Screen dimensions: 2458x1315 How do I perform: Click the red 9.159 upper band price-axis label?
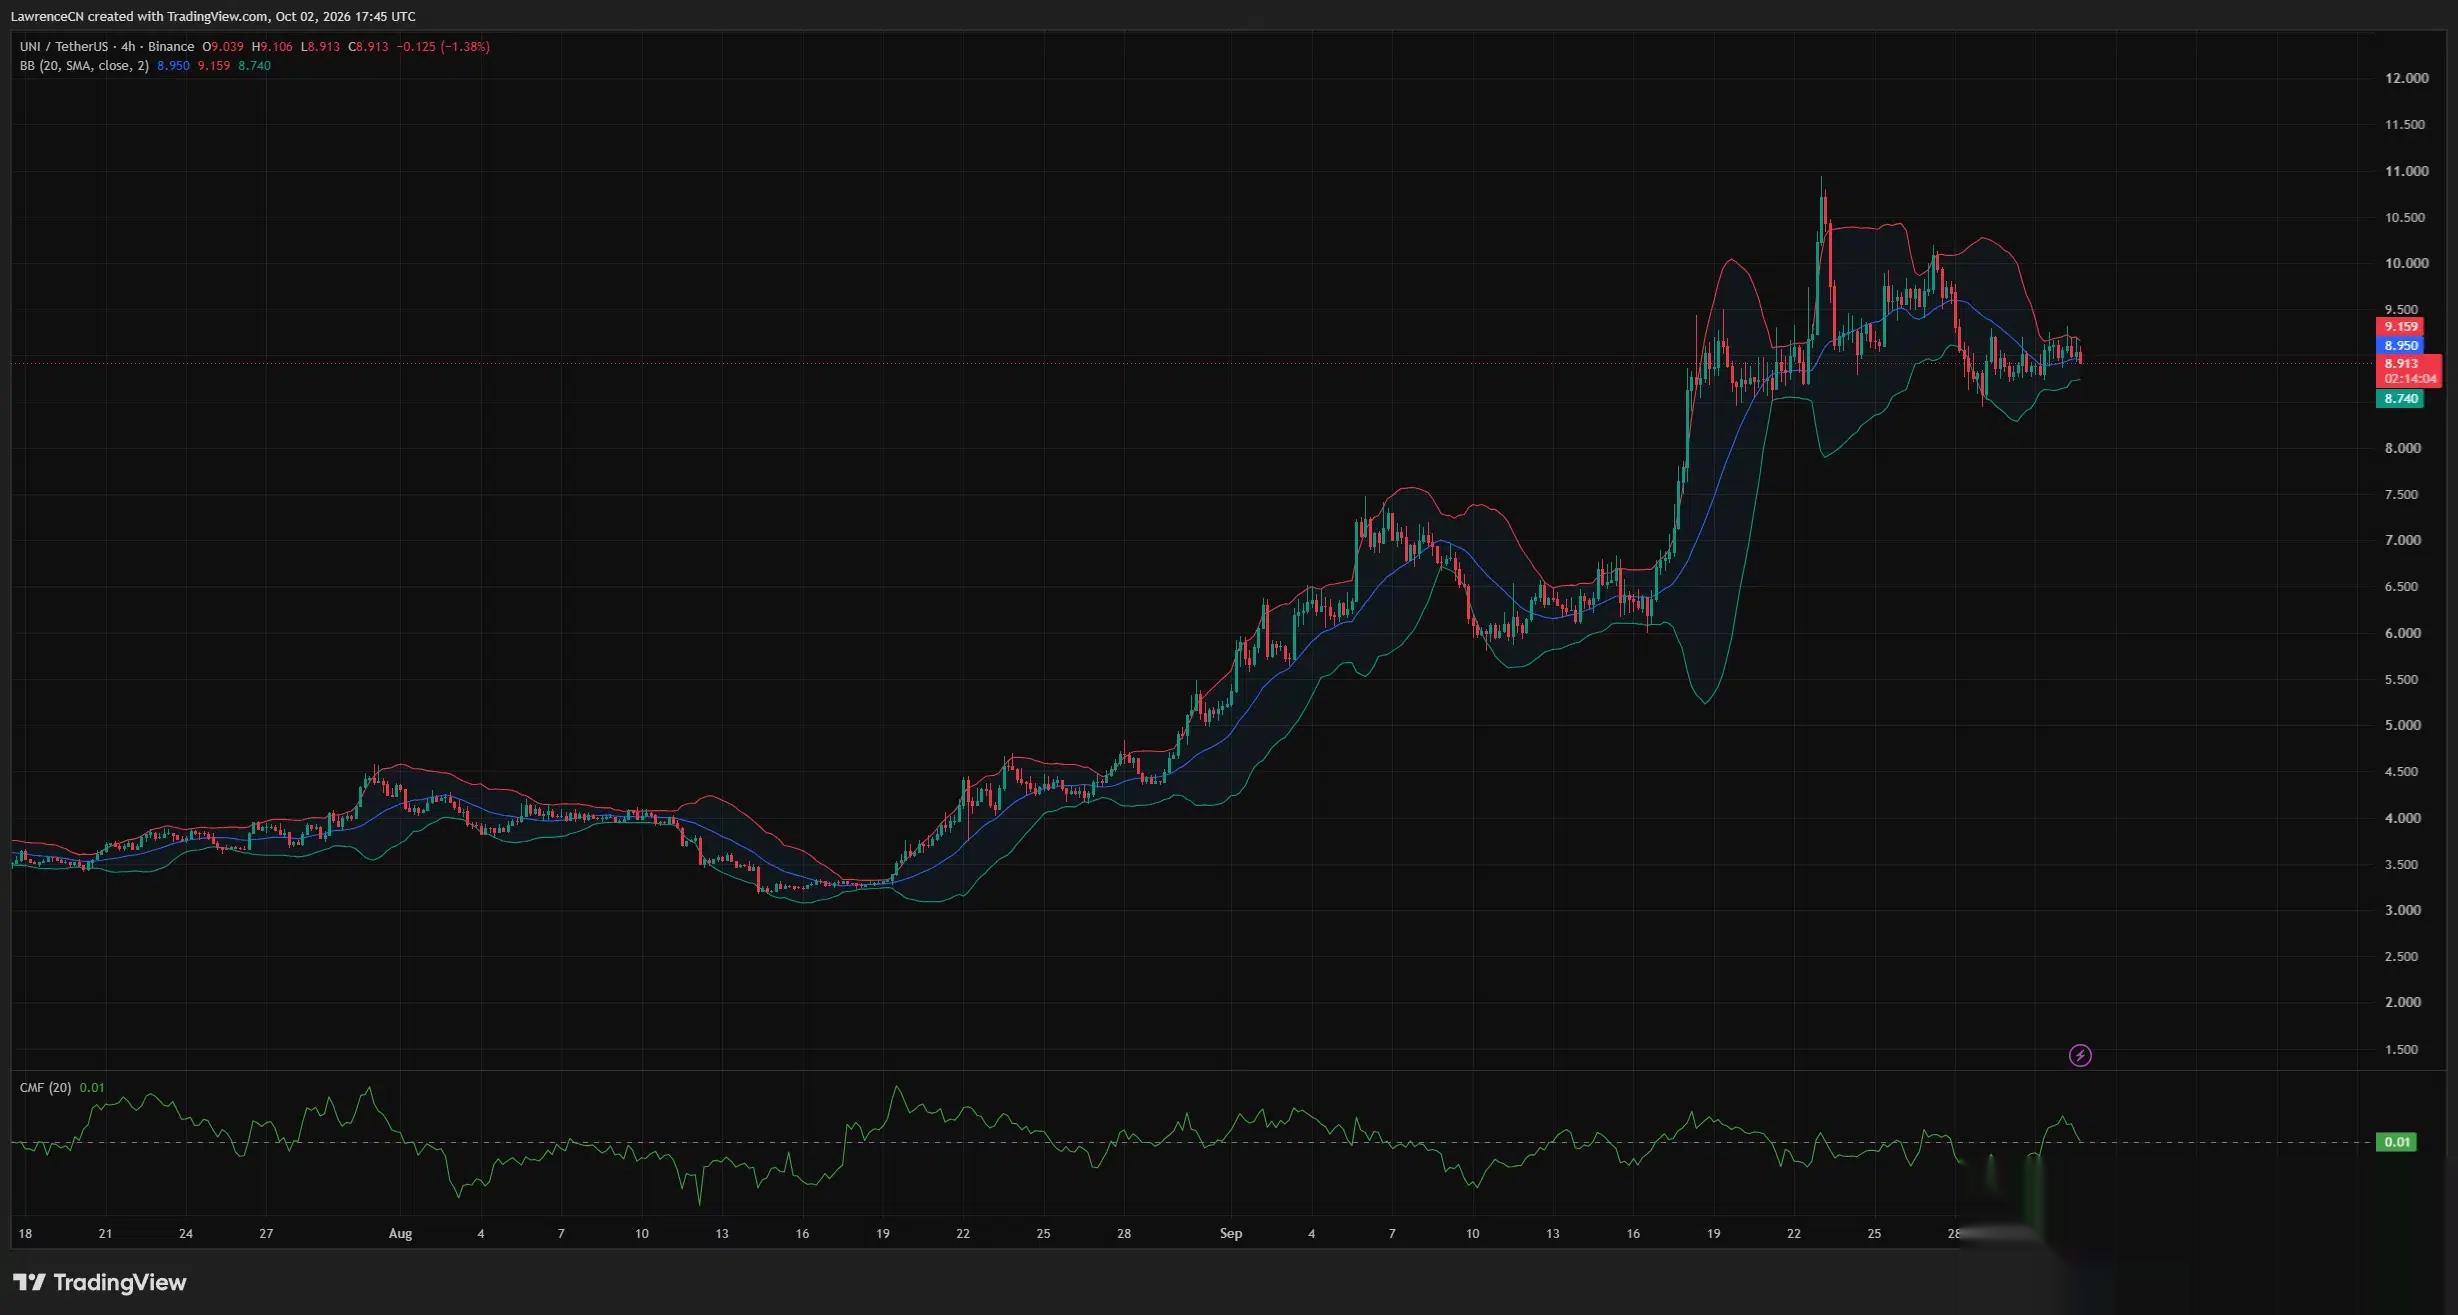(2400, 326)
